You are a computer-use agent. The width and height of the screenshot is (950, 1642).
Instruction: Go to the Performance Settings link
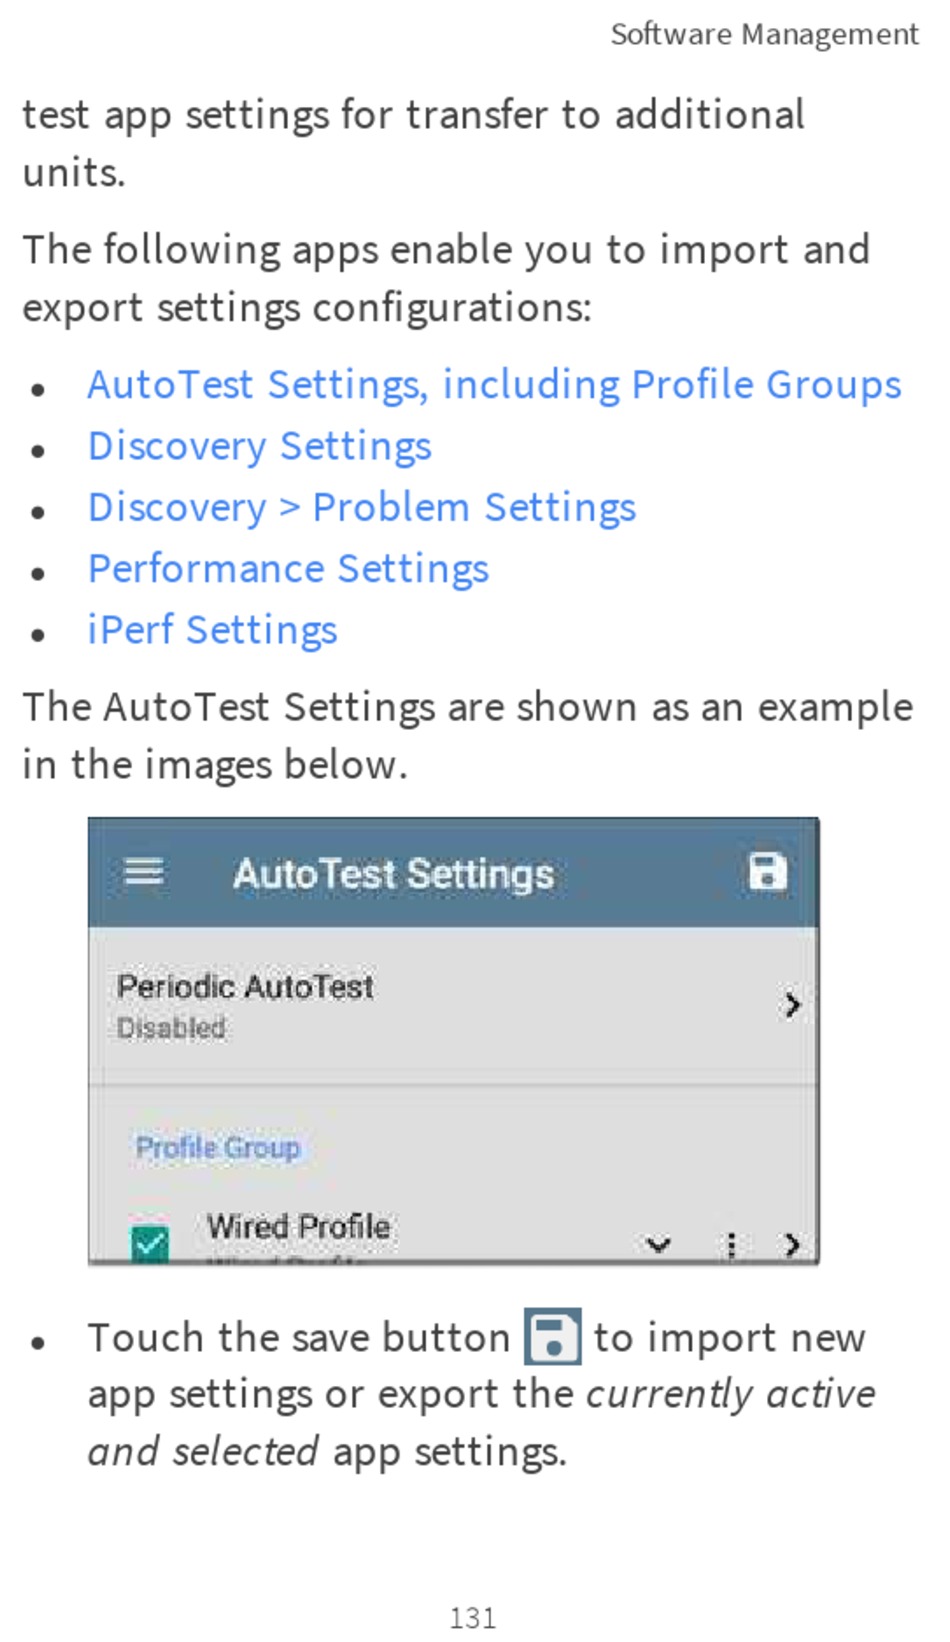click(x=289, y=569)
